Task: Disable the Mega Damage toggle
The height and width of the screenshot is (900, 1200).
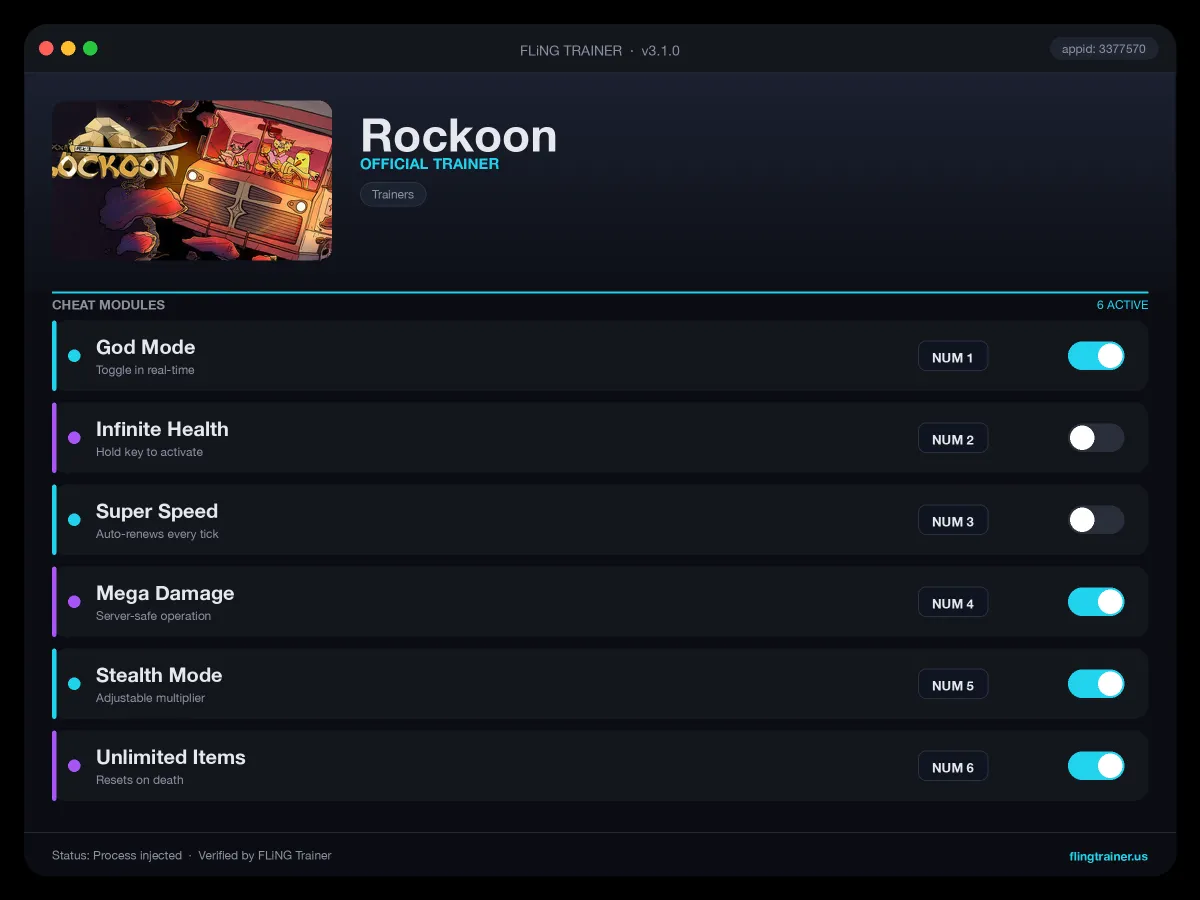Action: coord(1096,602)
